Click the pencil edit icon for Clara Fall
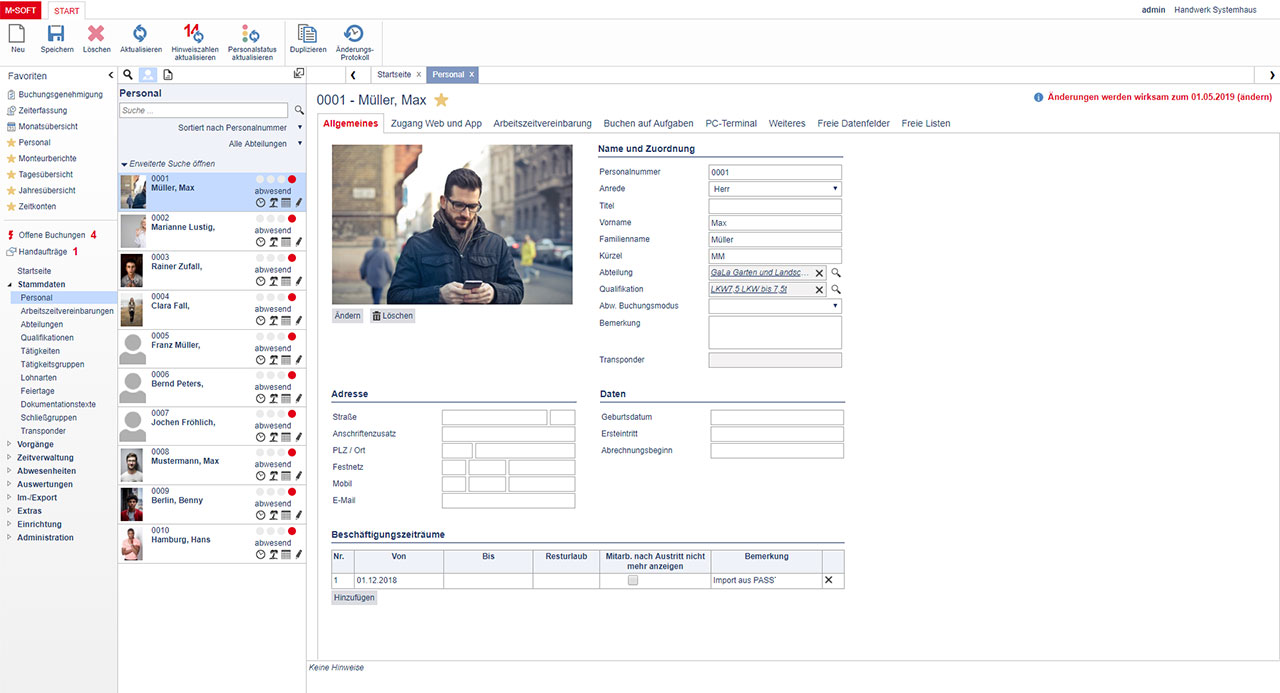 298,320
